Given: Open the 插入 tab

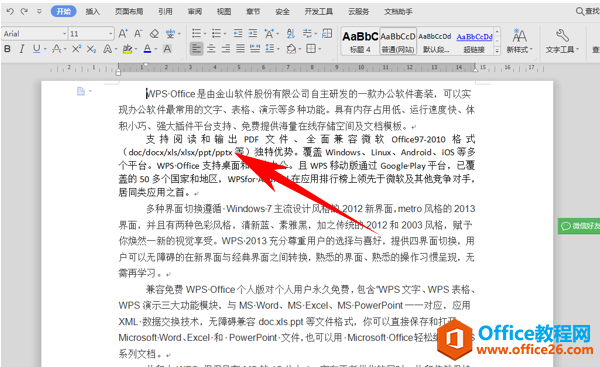Looking at the screenshot, I should click(93, 11).
